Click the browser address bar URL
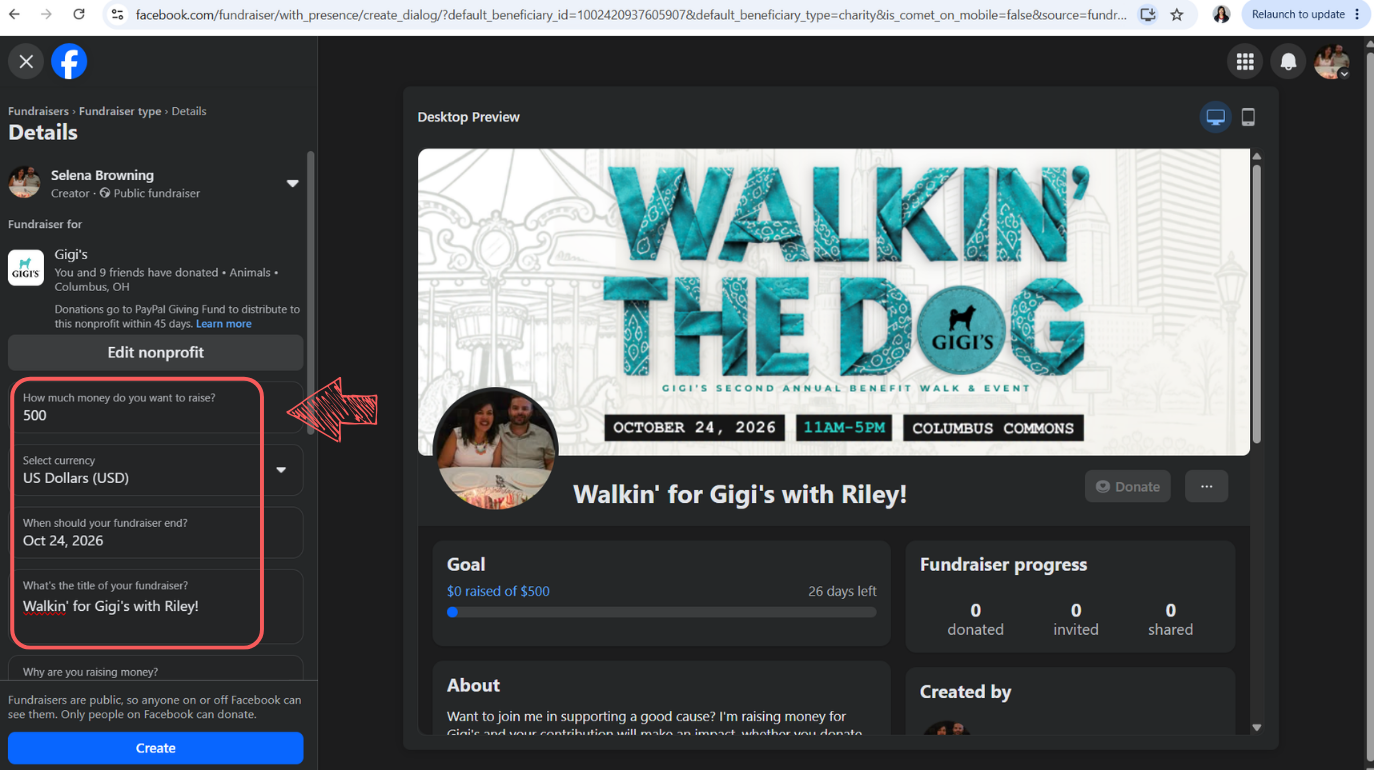Screen dimensions: 1374x772 (631, 15)
